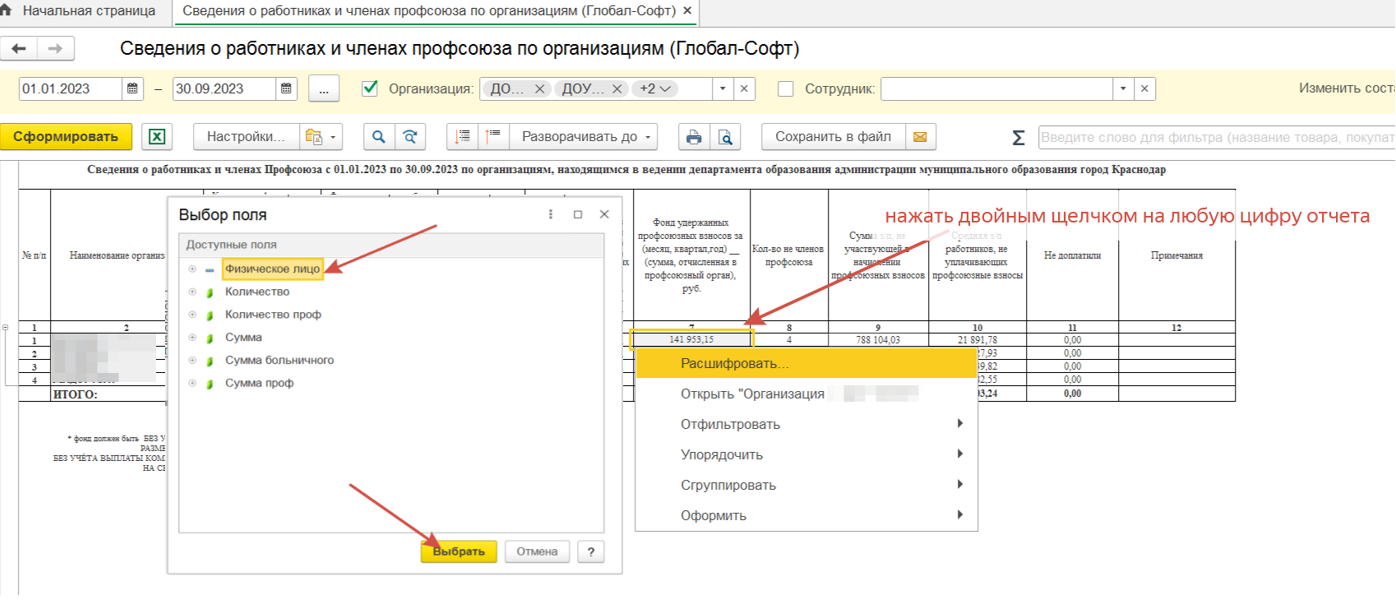Click the find magnifier icon in toolbar
This screenshot has width=1396, height=606.
pyautogui.click(x=379, y=137)
